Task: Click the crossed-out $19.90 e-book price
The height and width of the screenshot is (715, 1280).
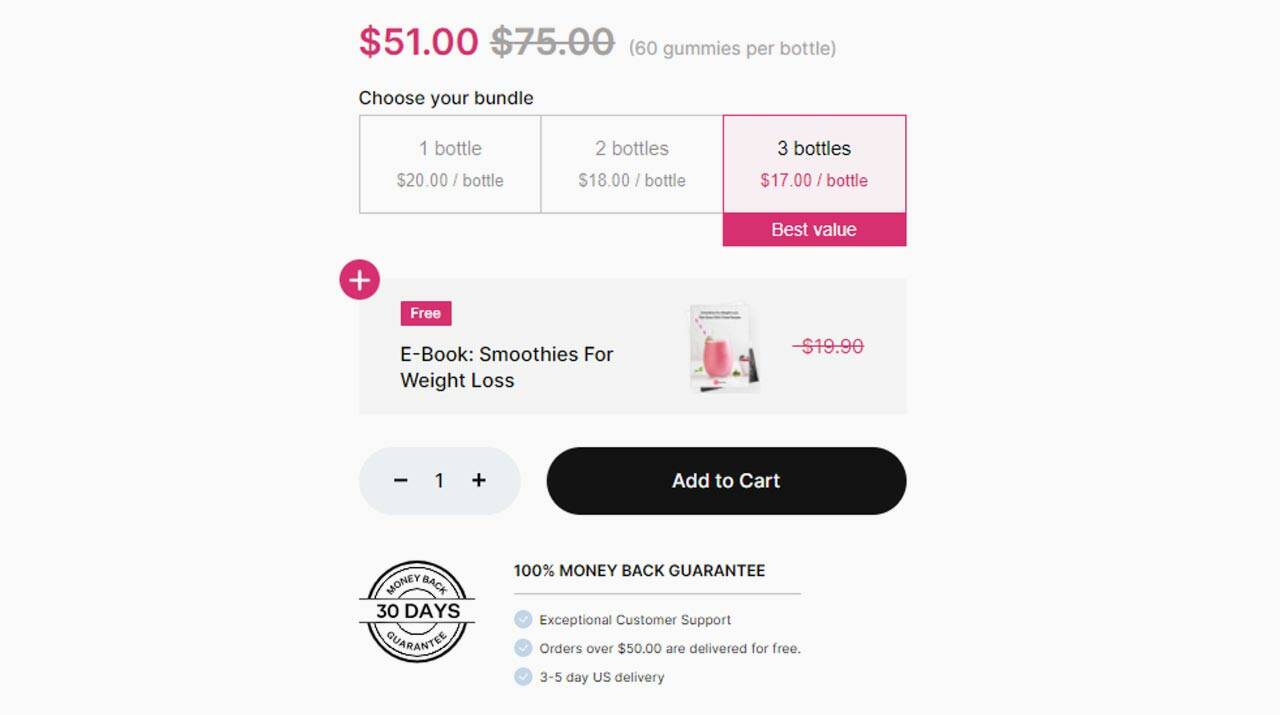Action: pos(831,347)
